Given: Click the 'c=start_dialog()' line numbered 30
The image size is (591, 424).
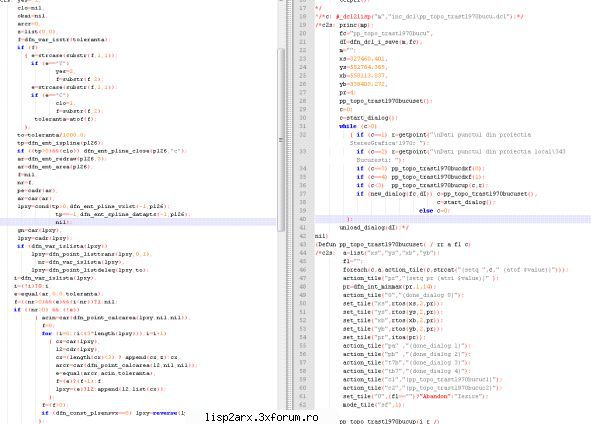Looking at the screenshot, I should (x=368, y=118).
